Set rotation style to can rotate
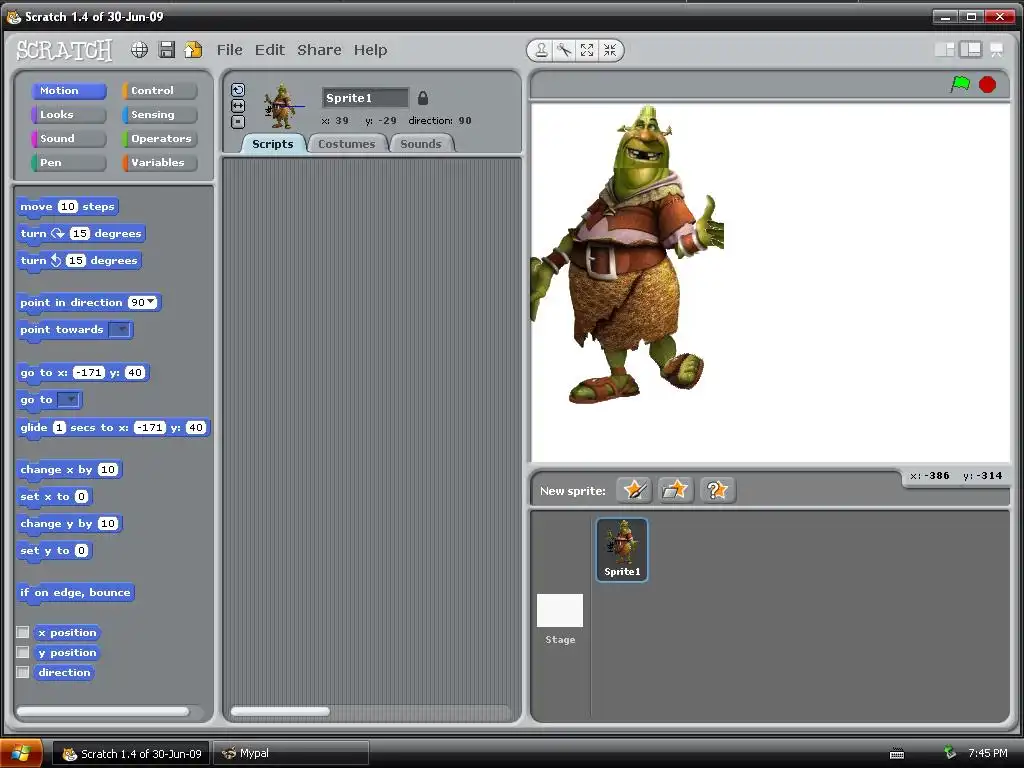The image size is (1024, 768). (x=238, y=90)
